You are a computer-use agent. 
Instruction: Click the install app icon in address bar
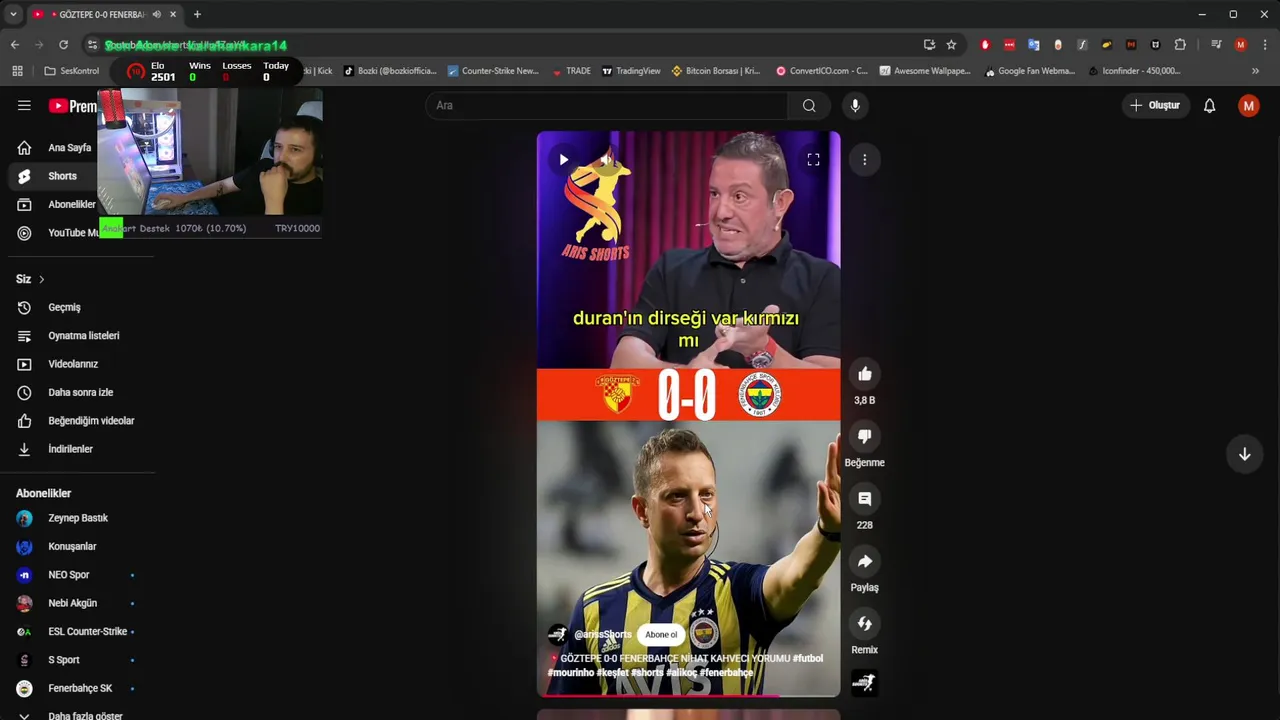click(929, 45)
